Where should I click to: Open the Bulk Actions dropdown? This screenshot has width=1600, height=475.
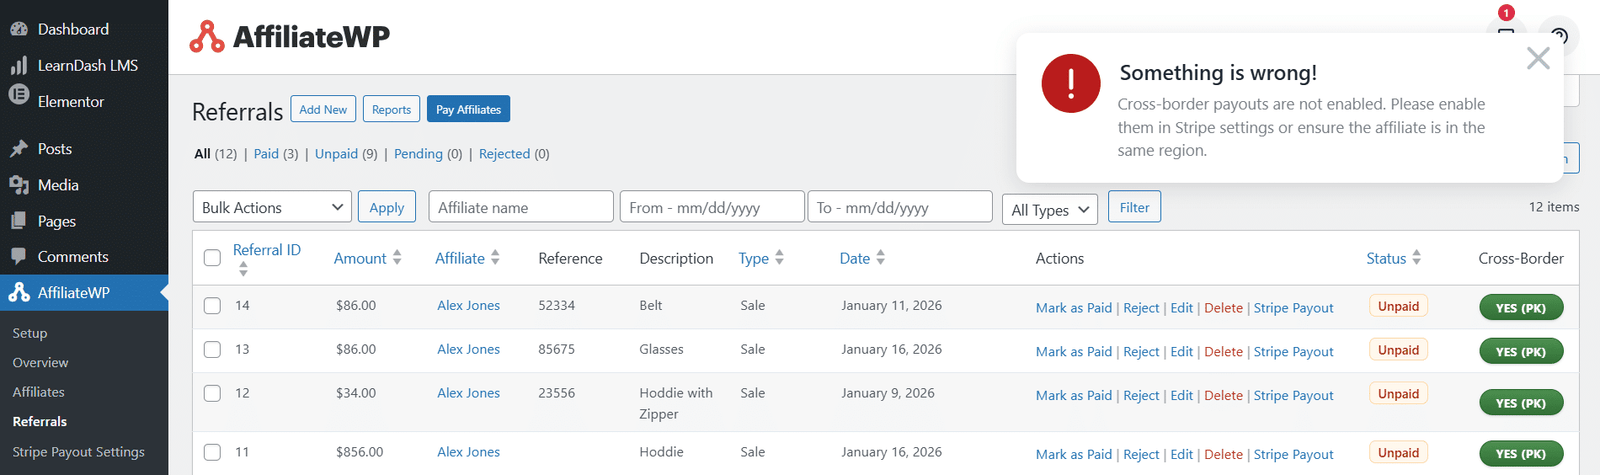tap(272, 207)
